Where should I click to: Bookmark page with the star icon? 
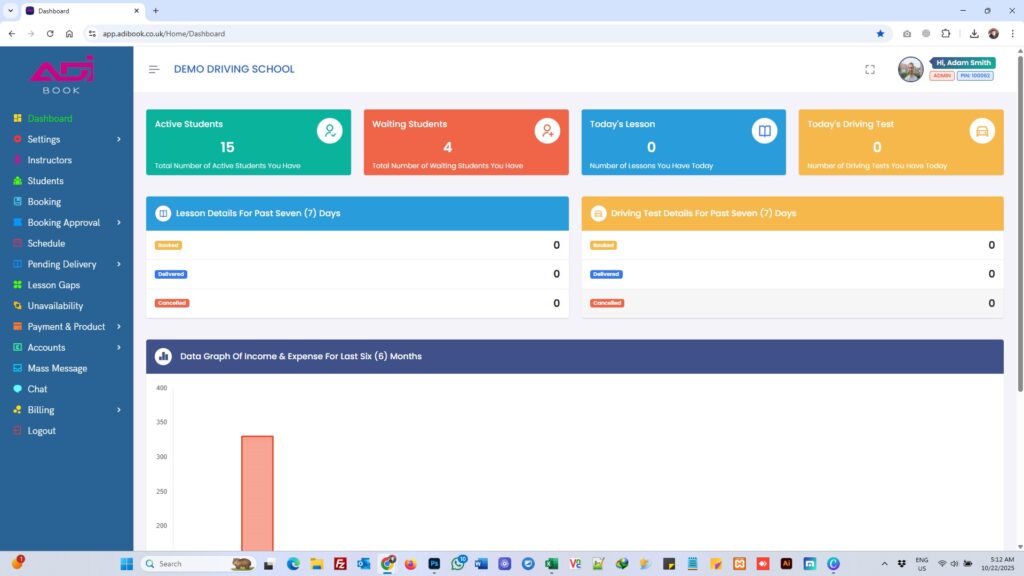[x=880, y=33]
